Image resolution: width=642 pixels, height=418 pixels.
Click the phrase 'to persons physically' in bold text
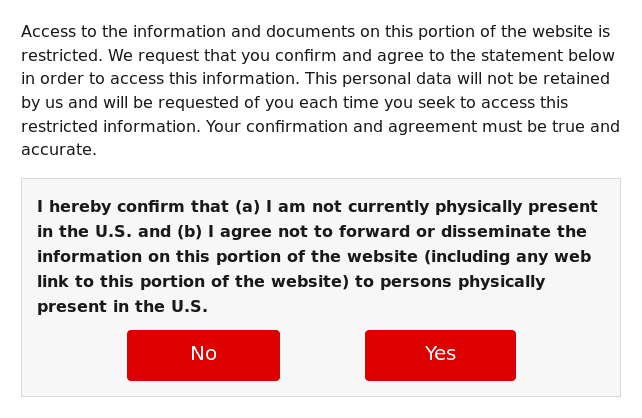point(450,282)
